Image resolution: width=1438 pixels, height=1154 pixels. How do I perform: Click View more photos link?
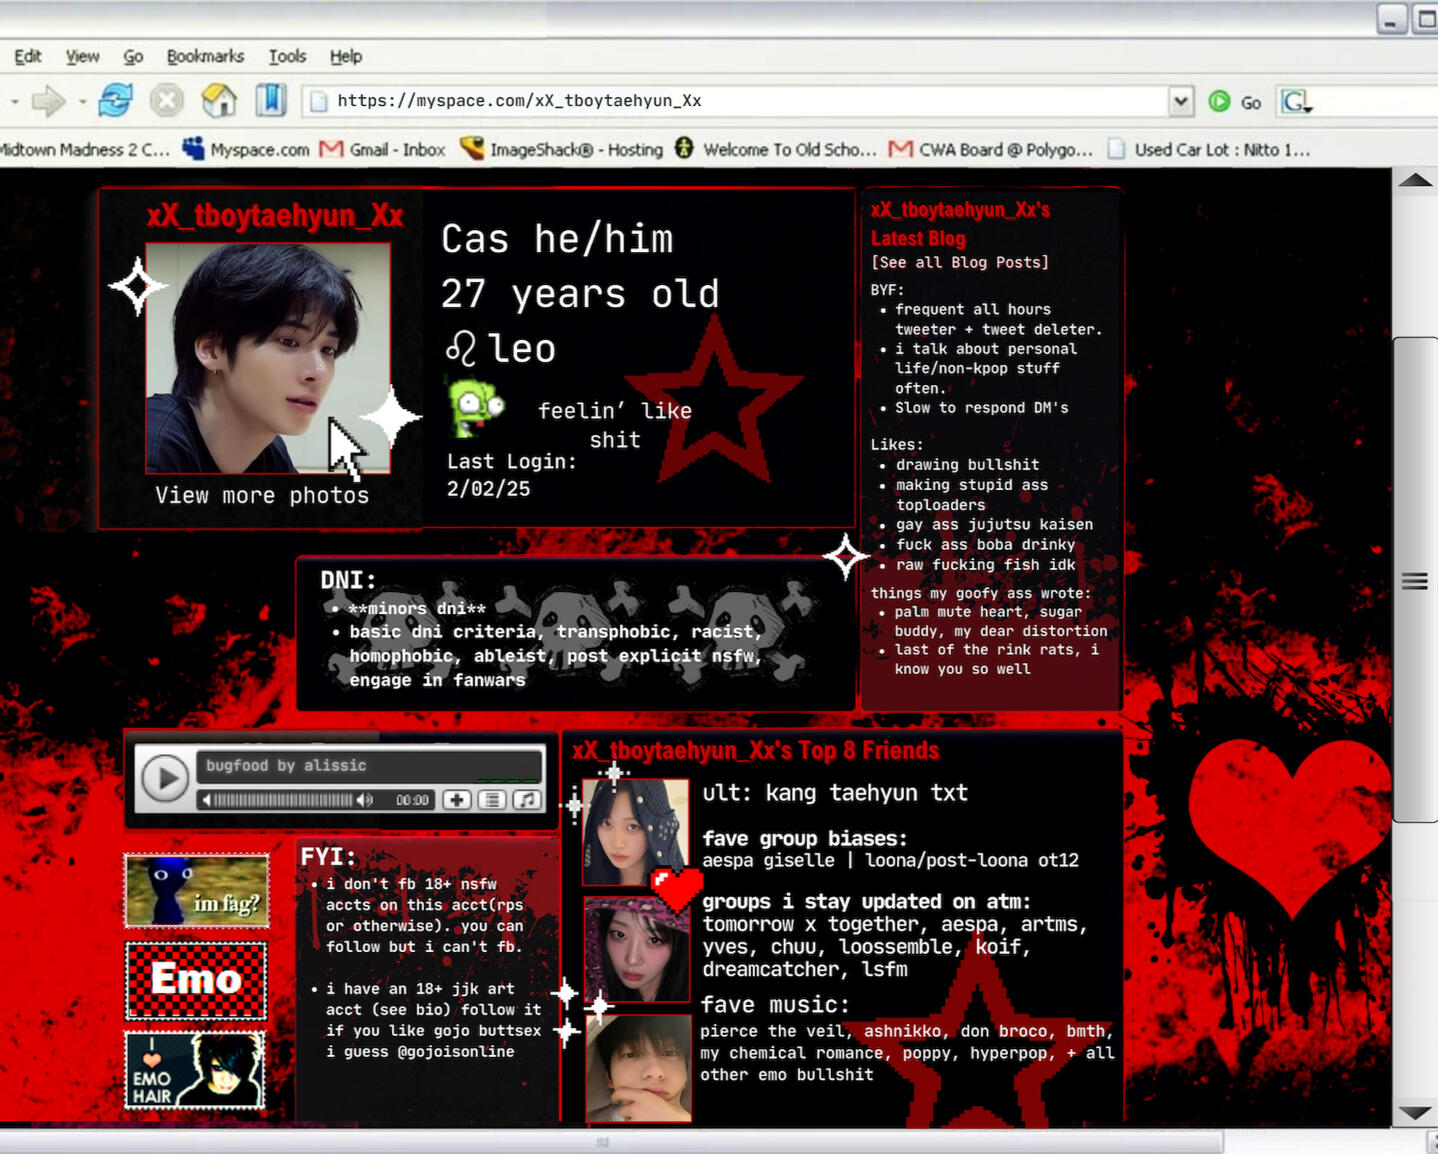tap(262, 495)
